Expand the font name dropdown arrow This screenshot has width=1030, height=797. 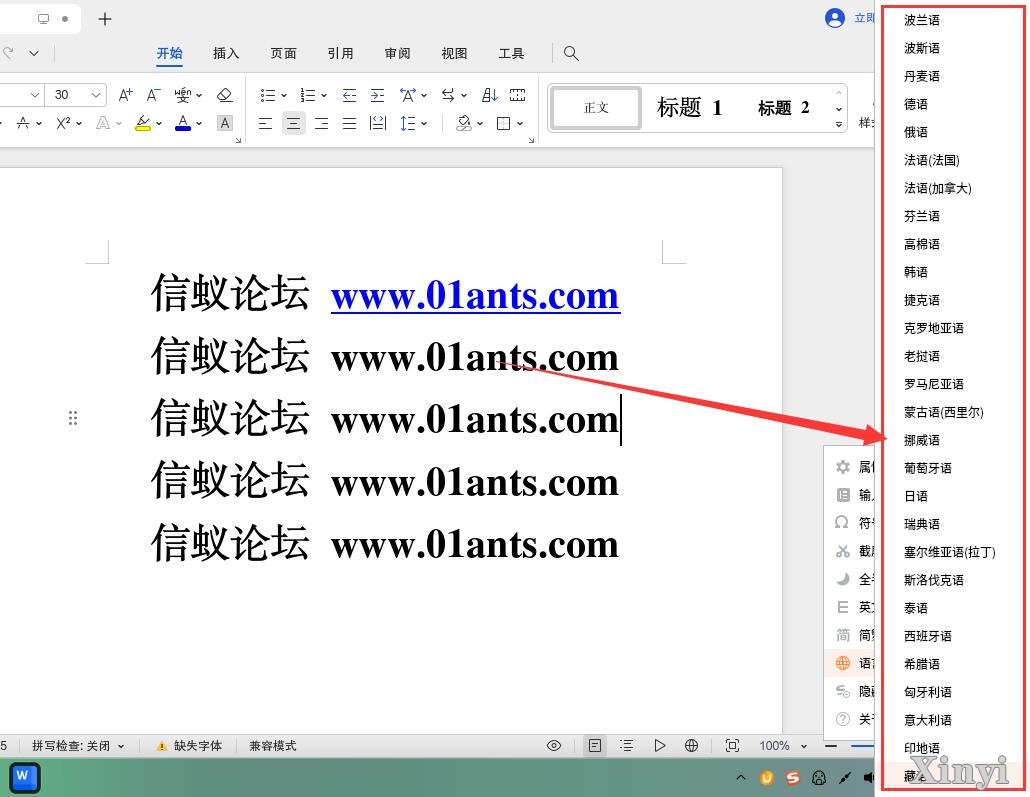point(35,95)
